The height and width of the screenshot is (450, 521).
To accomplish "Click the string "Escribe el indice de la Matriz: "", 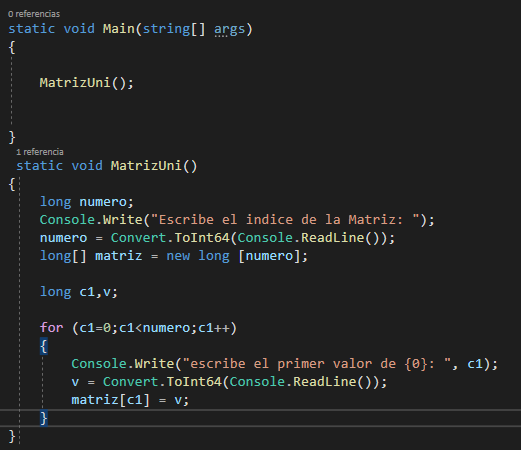I will (285, 220).
